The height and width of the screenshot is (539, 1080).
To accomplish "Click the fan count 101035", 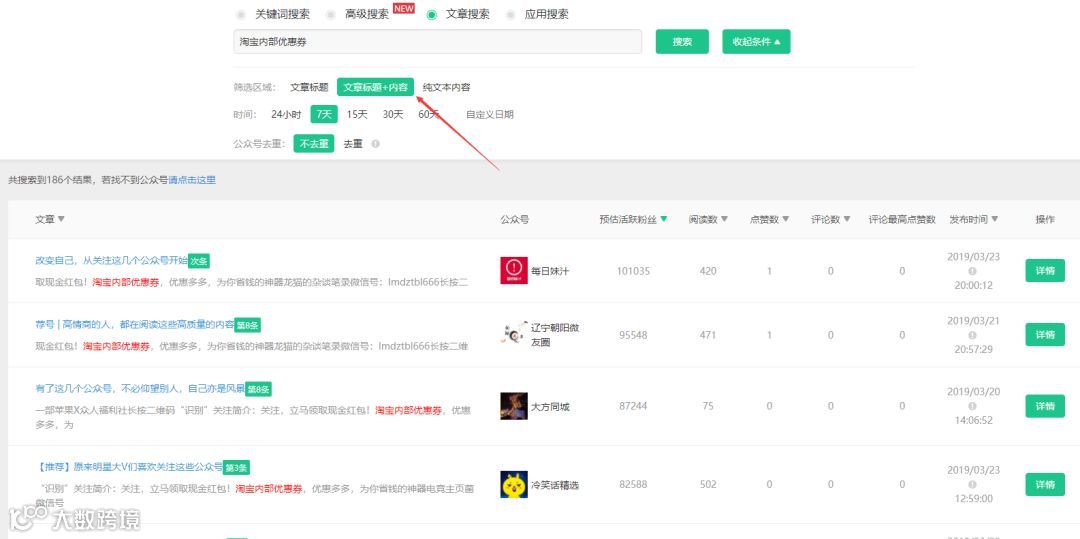I will pos(633,271).
